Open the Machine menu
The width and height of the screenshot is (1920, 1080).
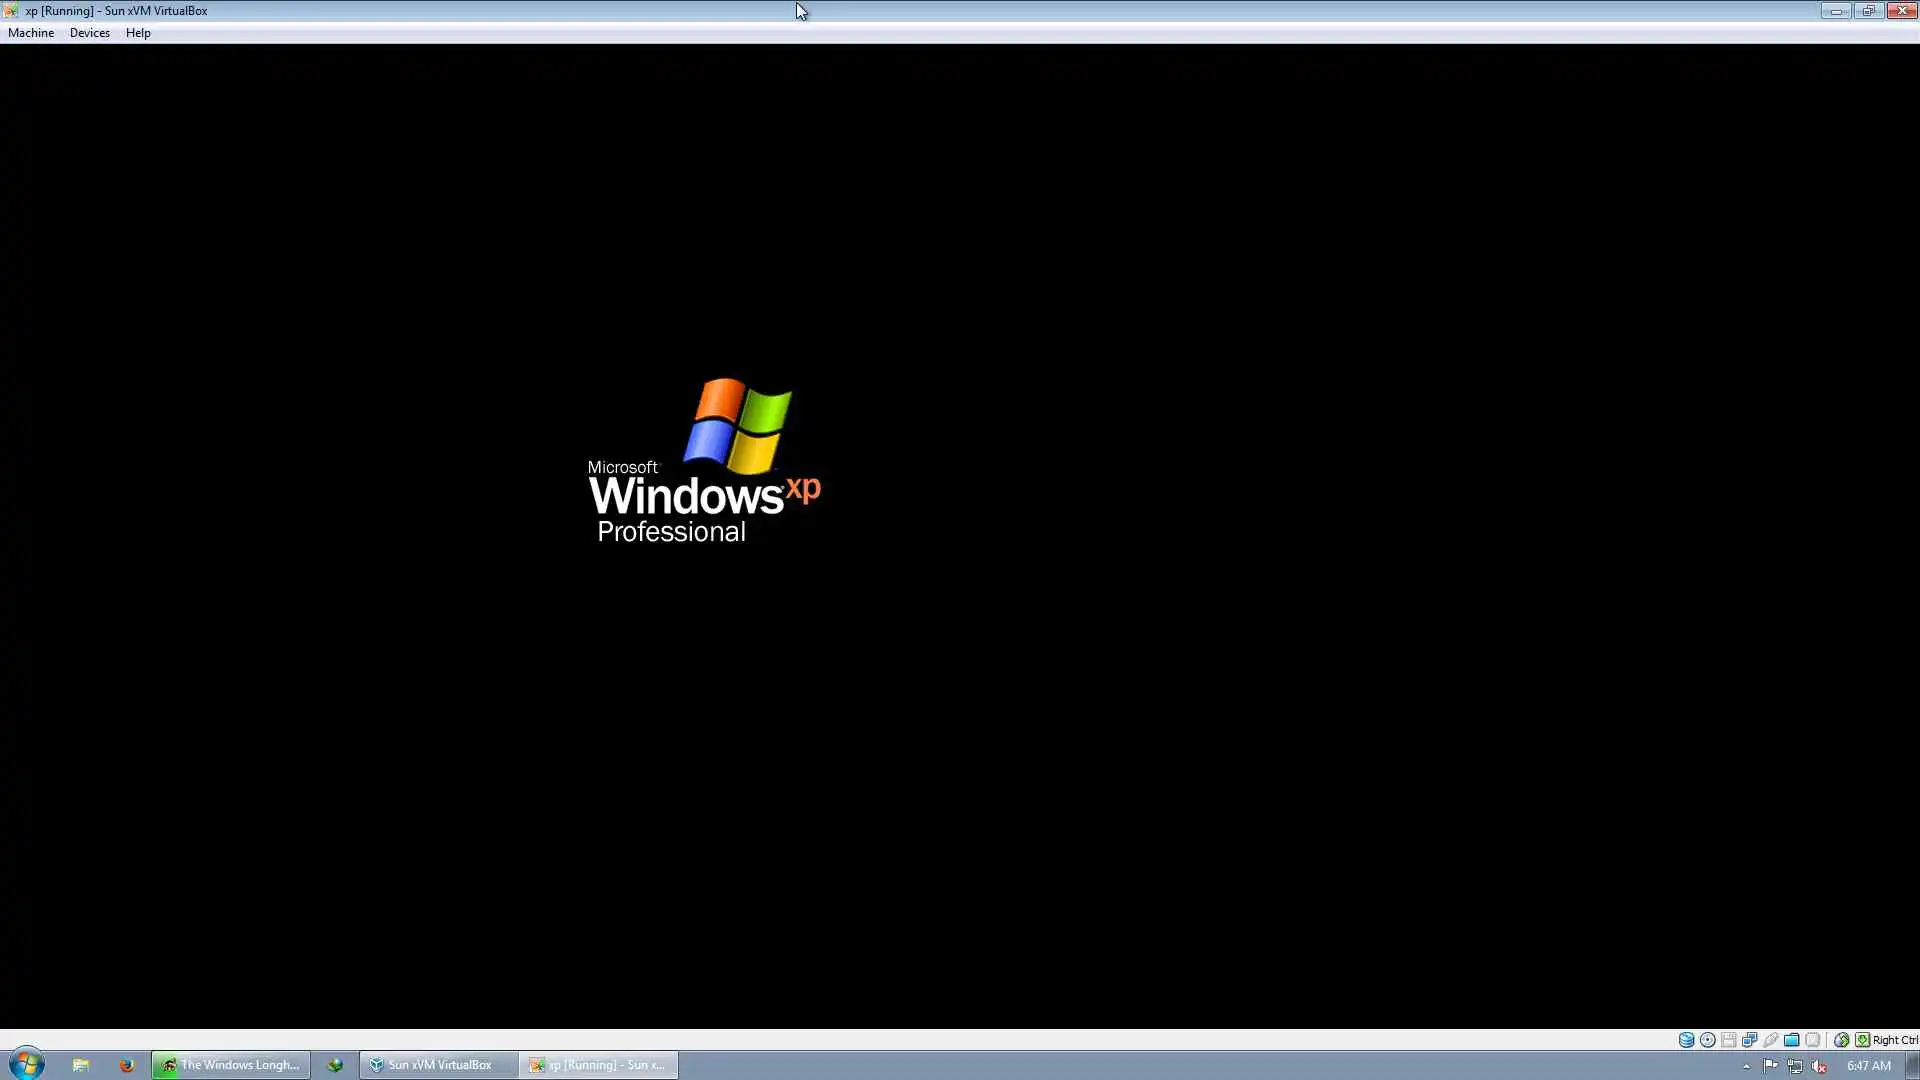(31, 33)
